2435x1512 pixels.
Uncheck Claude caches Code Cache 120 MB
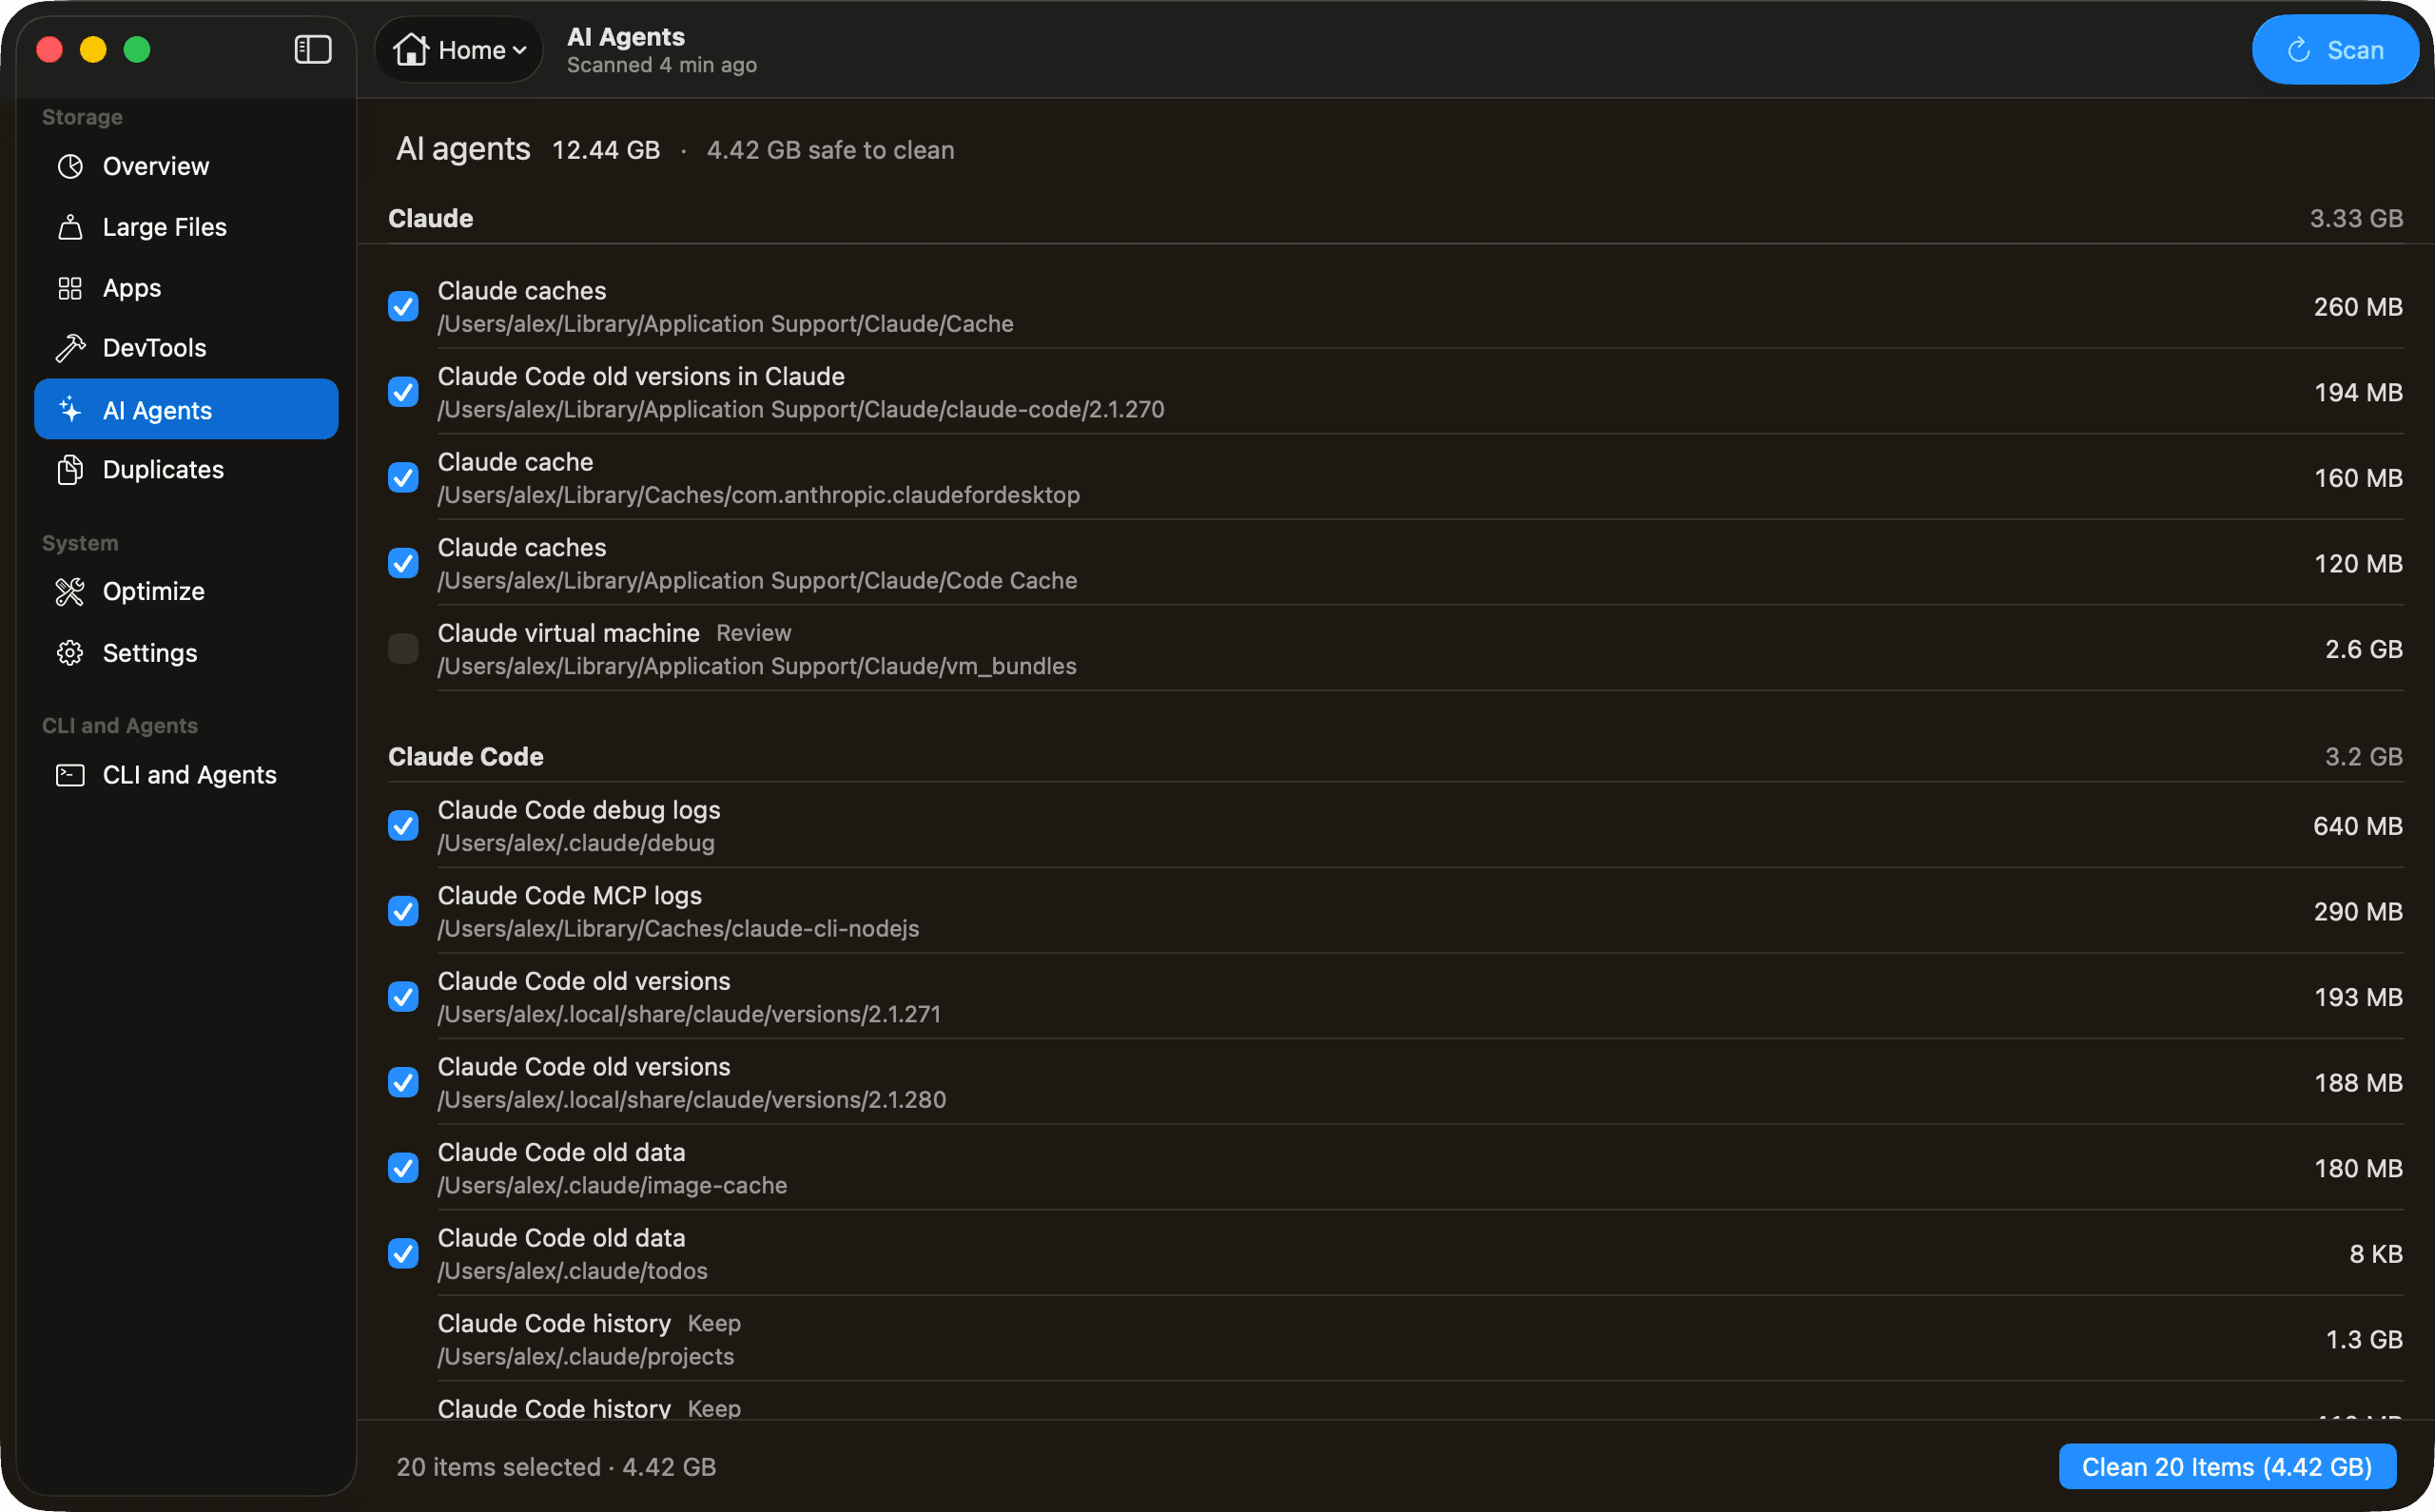(403, 563)
